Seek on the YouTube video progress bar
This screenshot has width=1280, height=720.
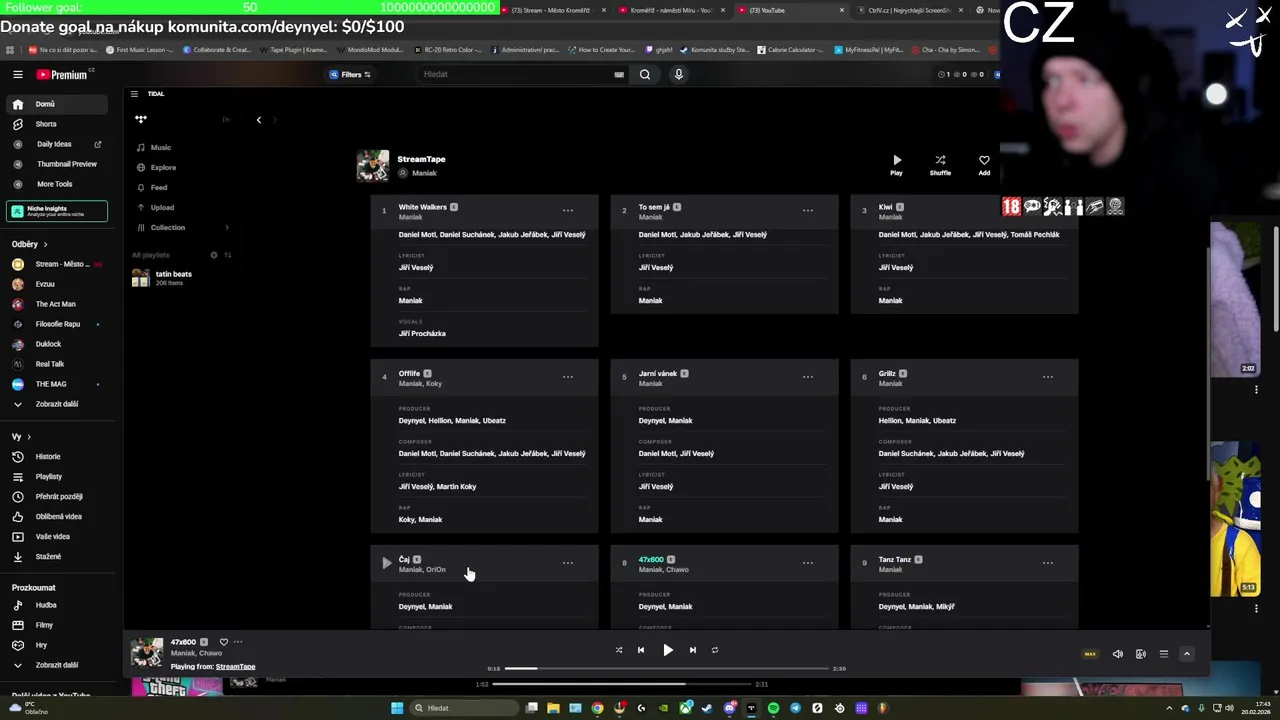622,684
